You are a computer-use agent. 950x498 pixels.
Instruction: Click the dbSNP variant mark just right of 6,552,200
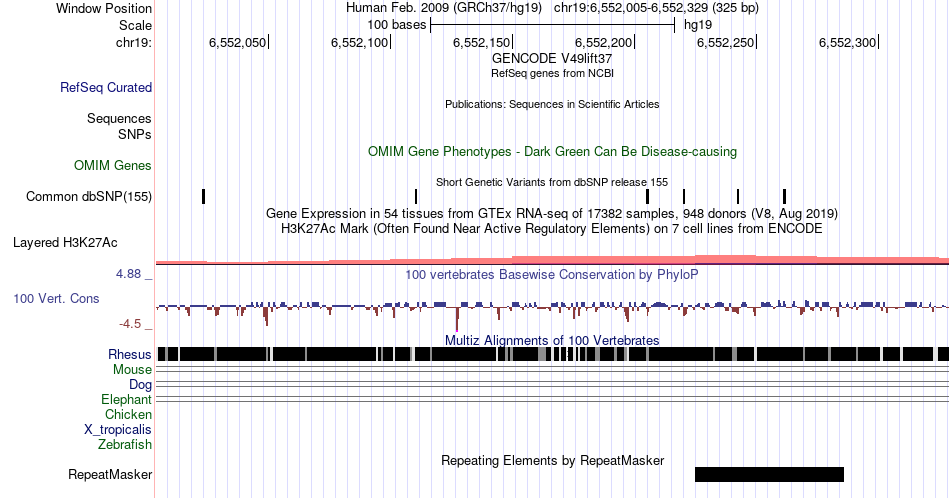click(648, 196)
